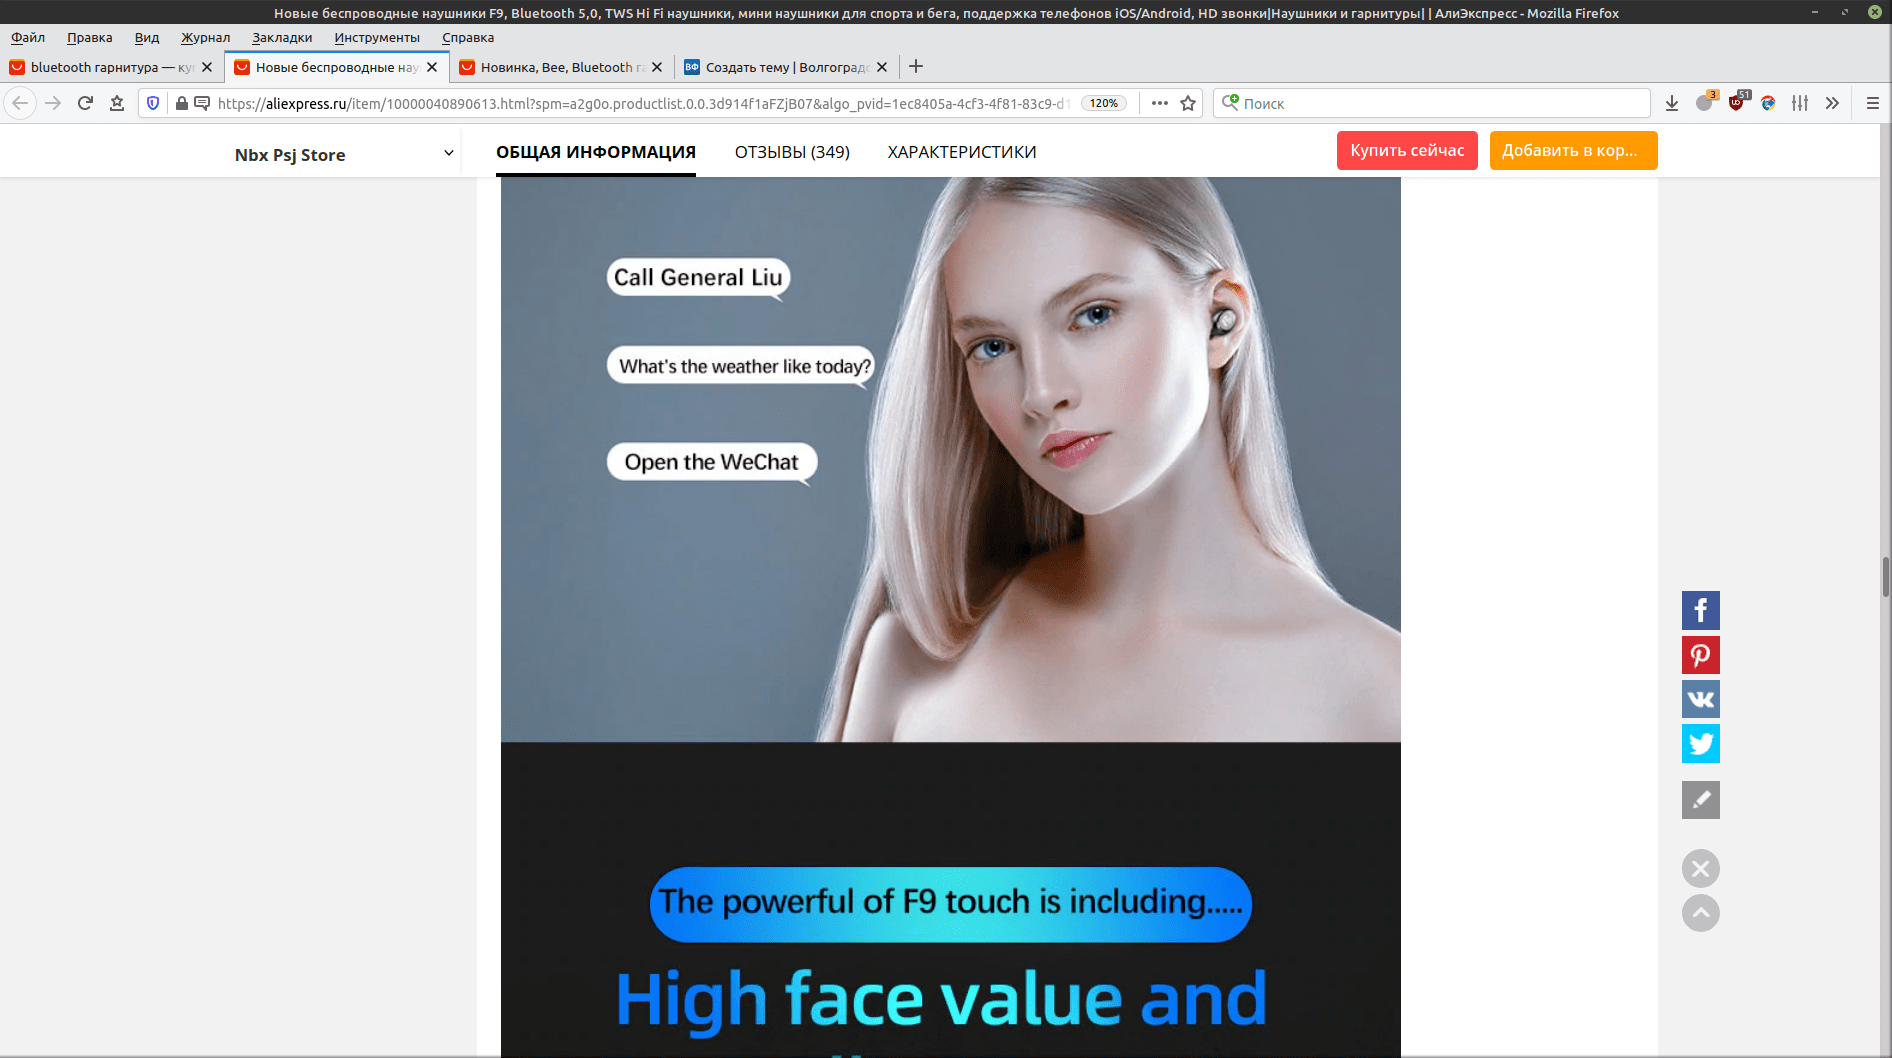Screen dimensions: 1892x1058
Task: Reset the 120% zoom level indicator
Action: pos(1104,103)
